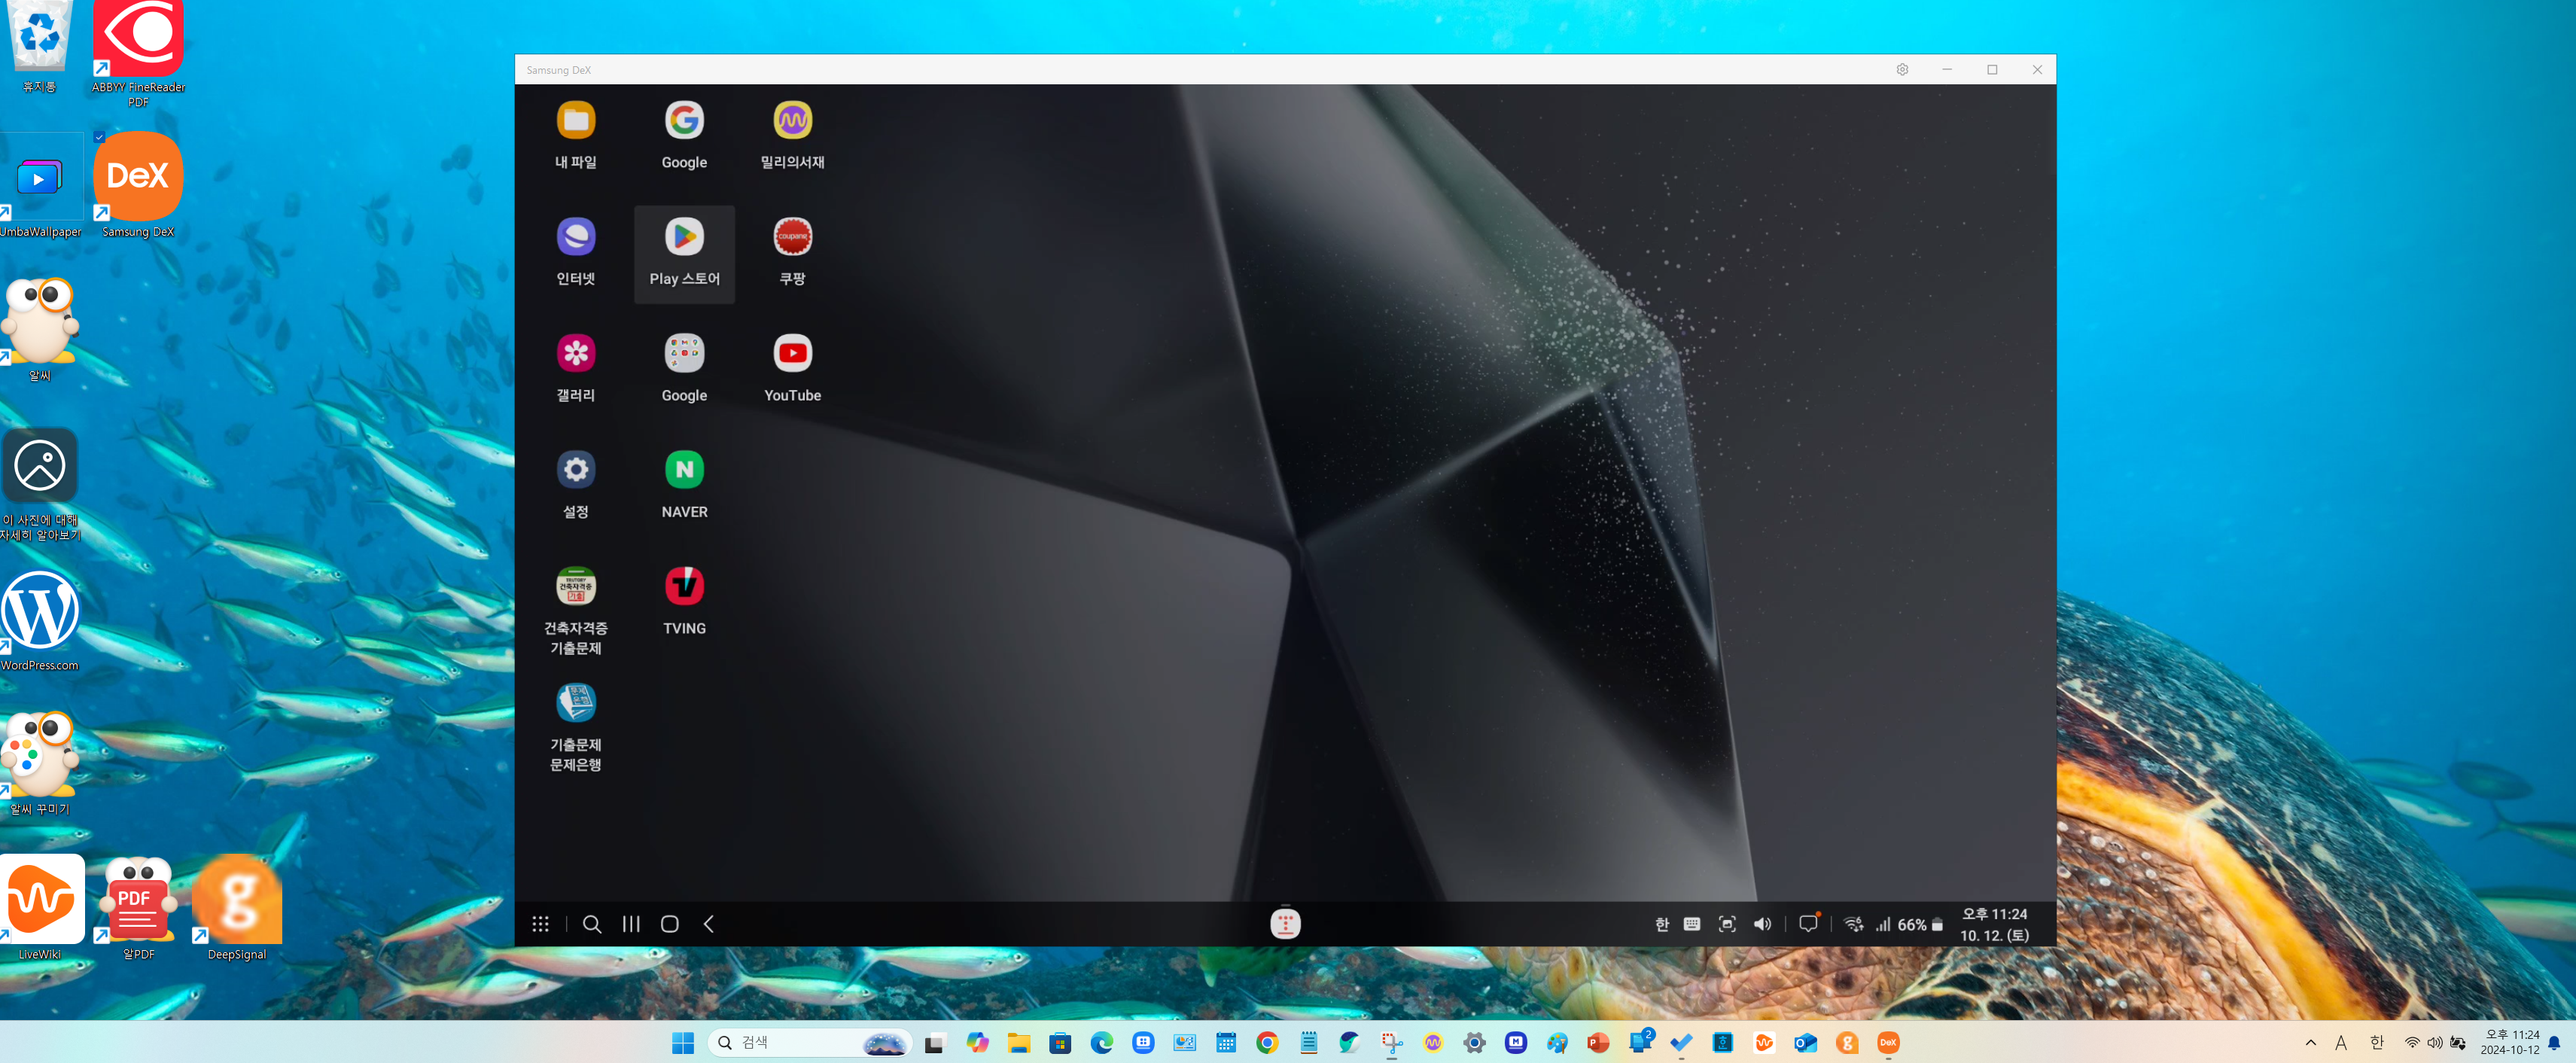Screen dimensions: 2576x1063
Task: Open Samsung DeX window settings gear
Action: click(x=1902, y=70)
